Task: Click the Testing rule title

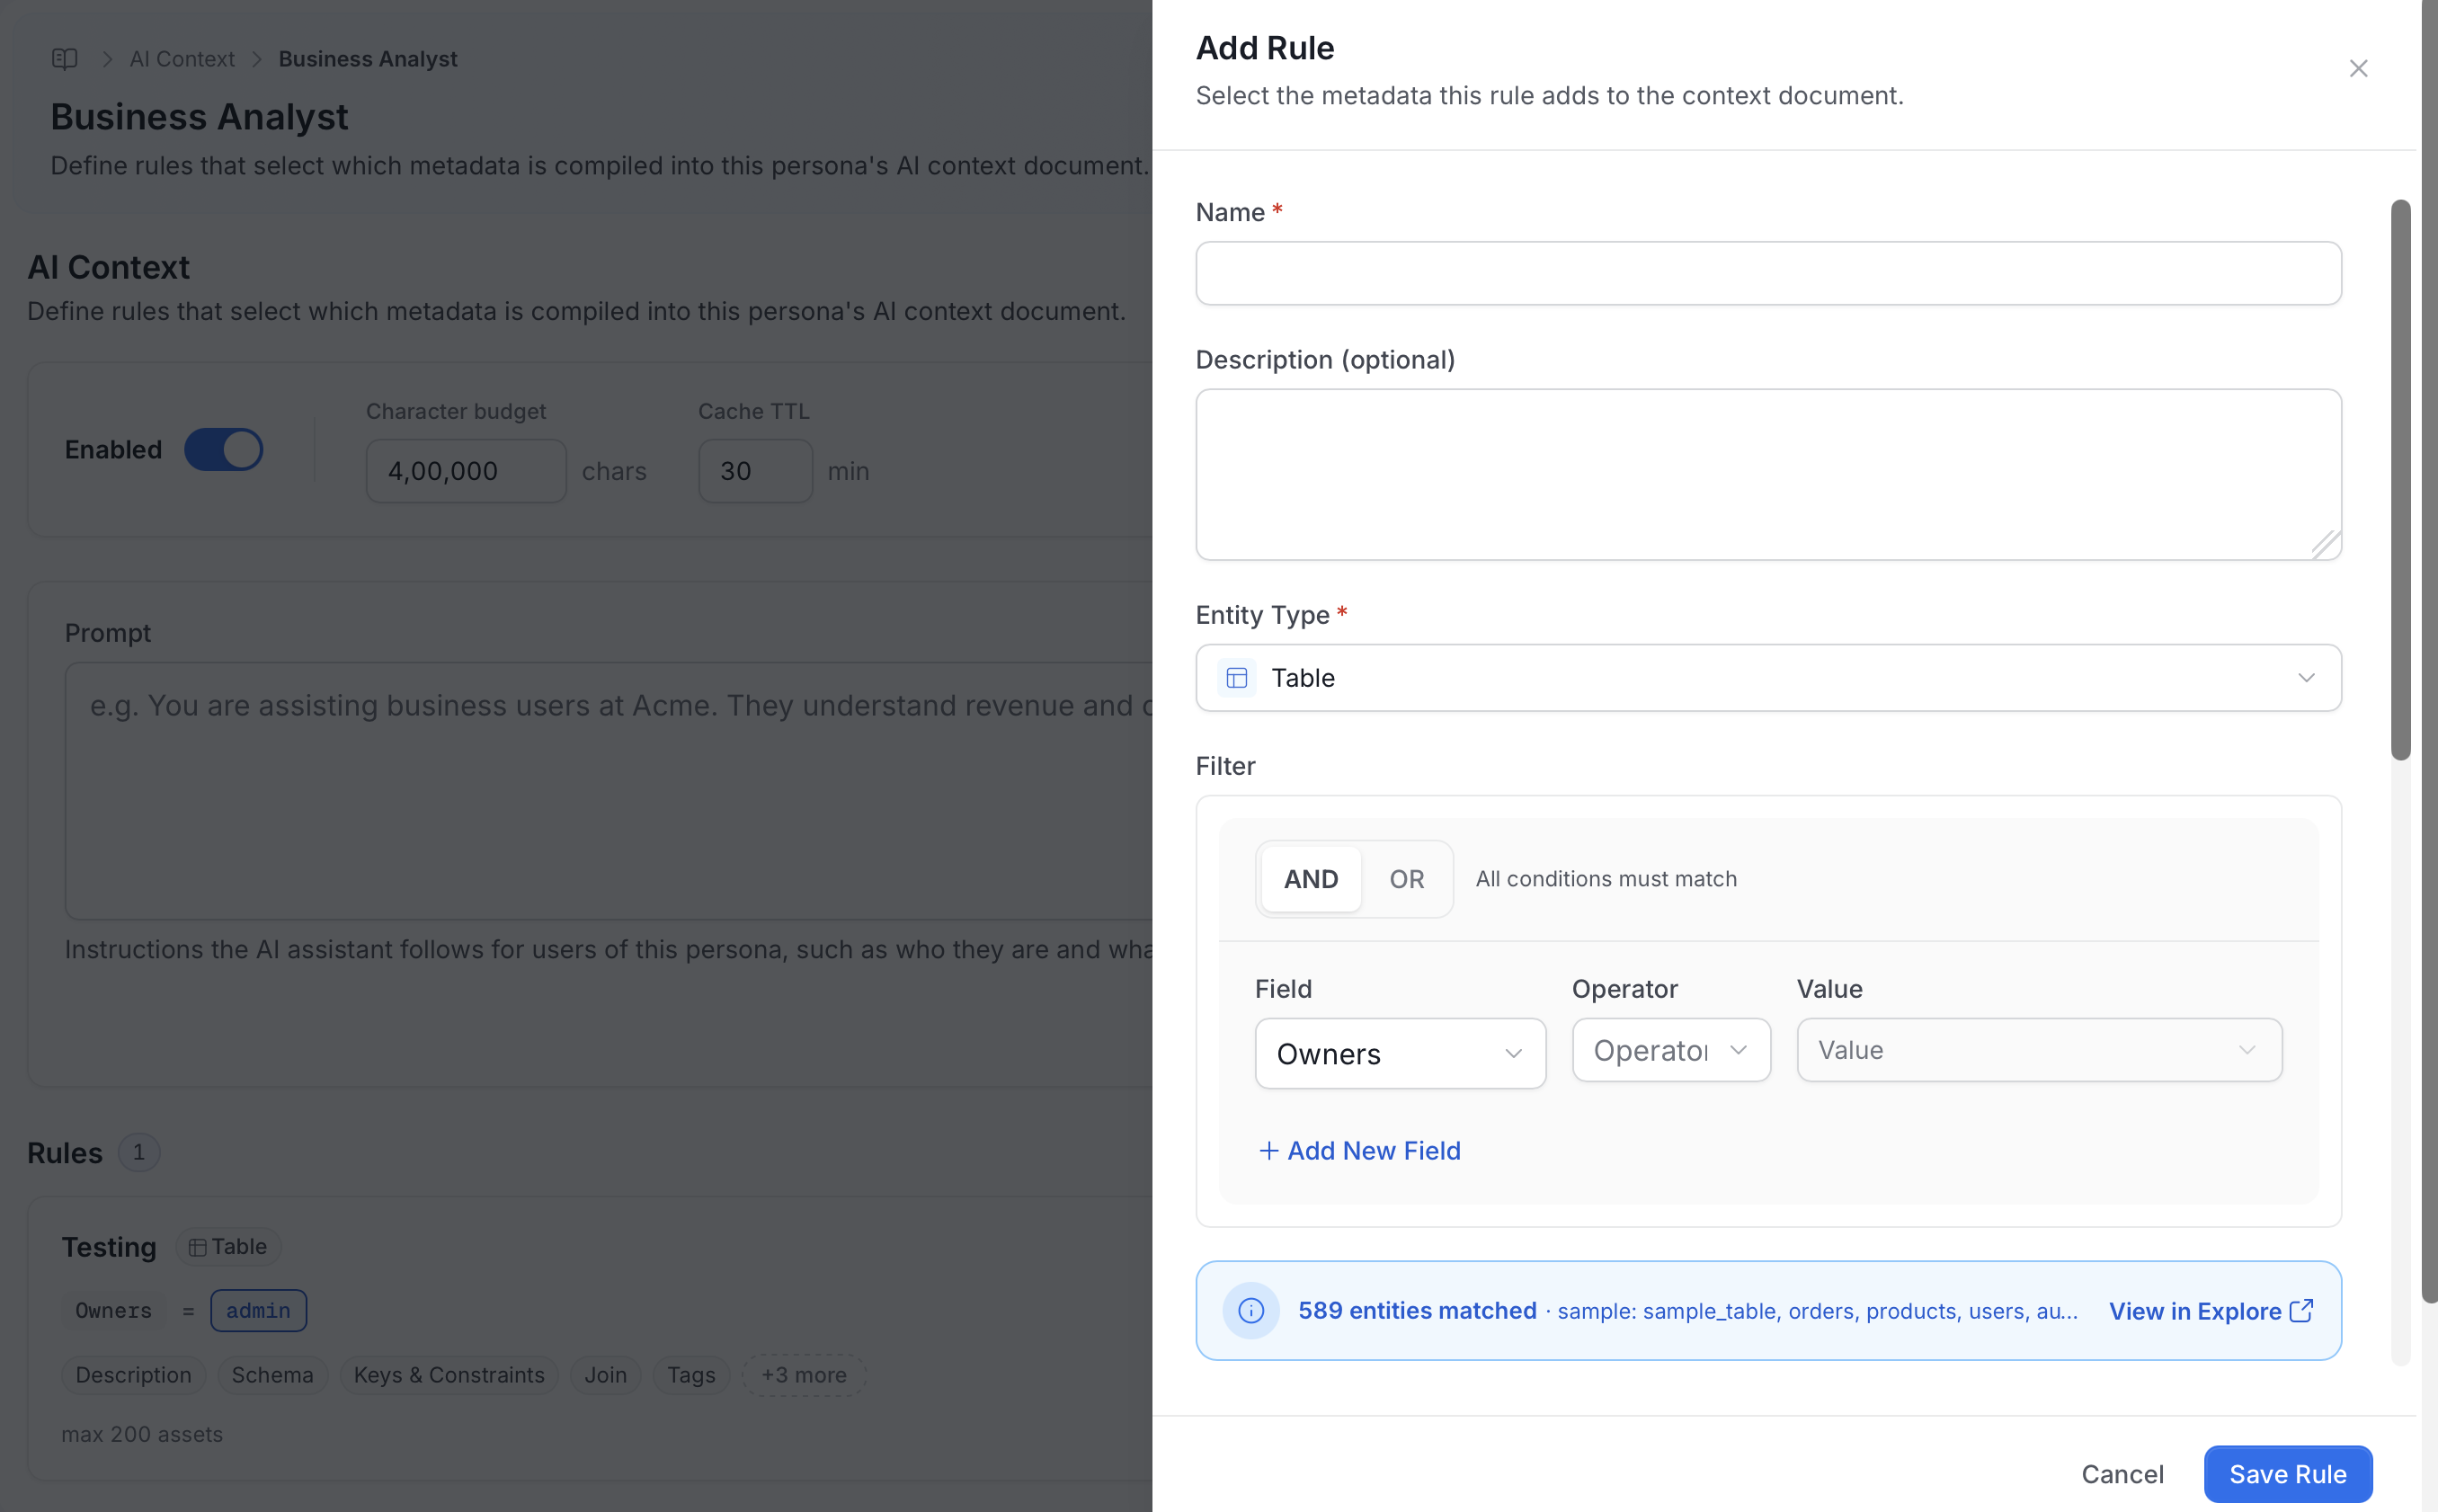Action: [x=109, y=1247]
